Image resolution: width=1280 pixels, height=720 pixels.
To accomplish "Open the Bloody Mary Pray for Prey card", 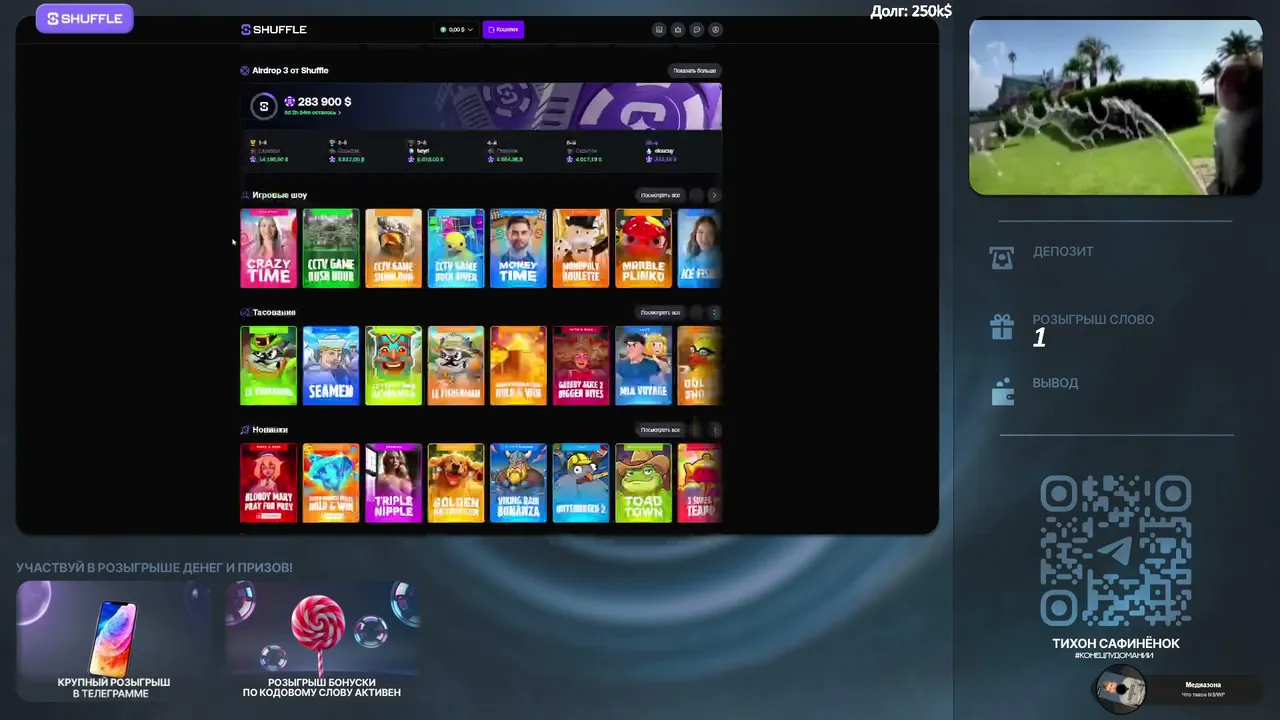I will 269,483.
